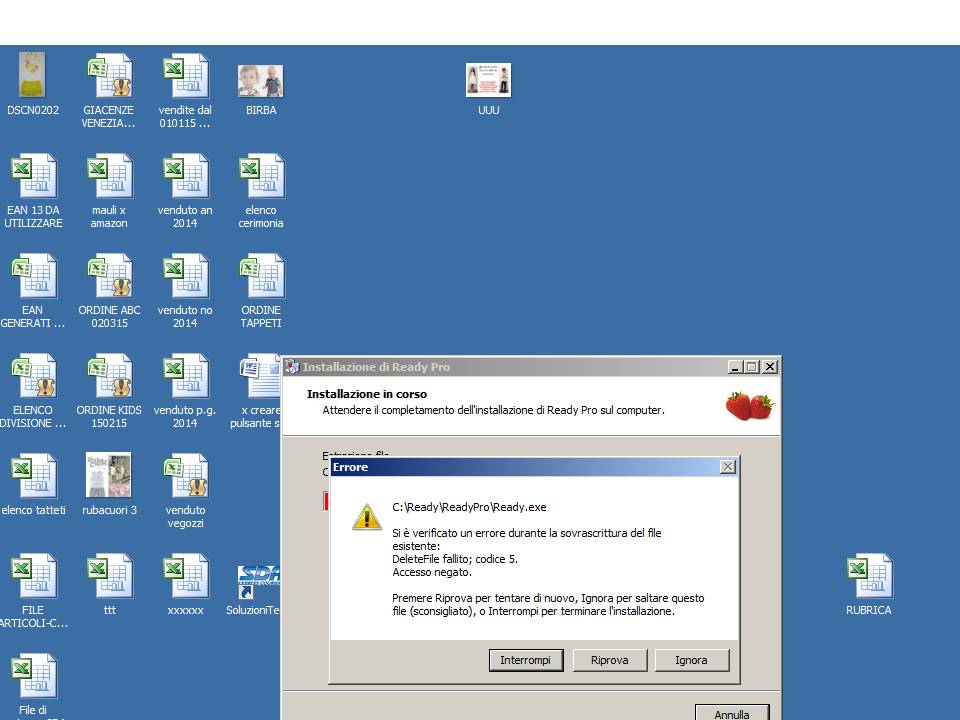
Task: Click Annulla in the installer window
Action: point(732,713)
